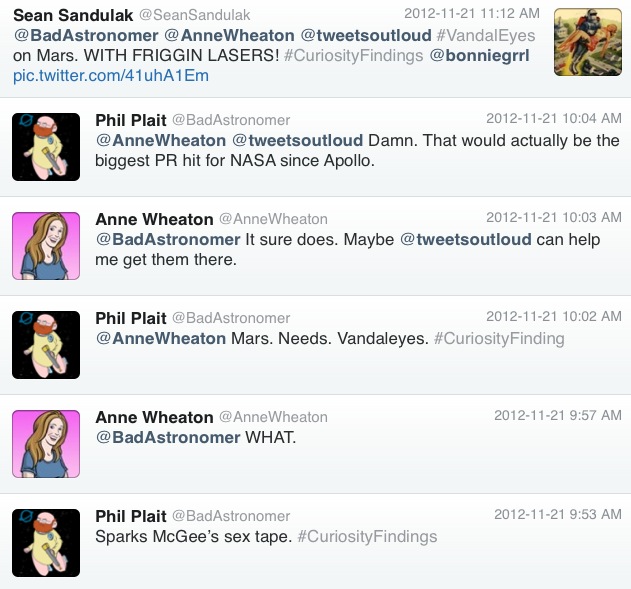Click Phil Plait's avatar beside the Apollo tweet
Screen dimensions: 631x589
tap(45, 146)
